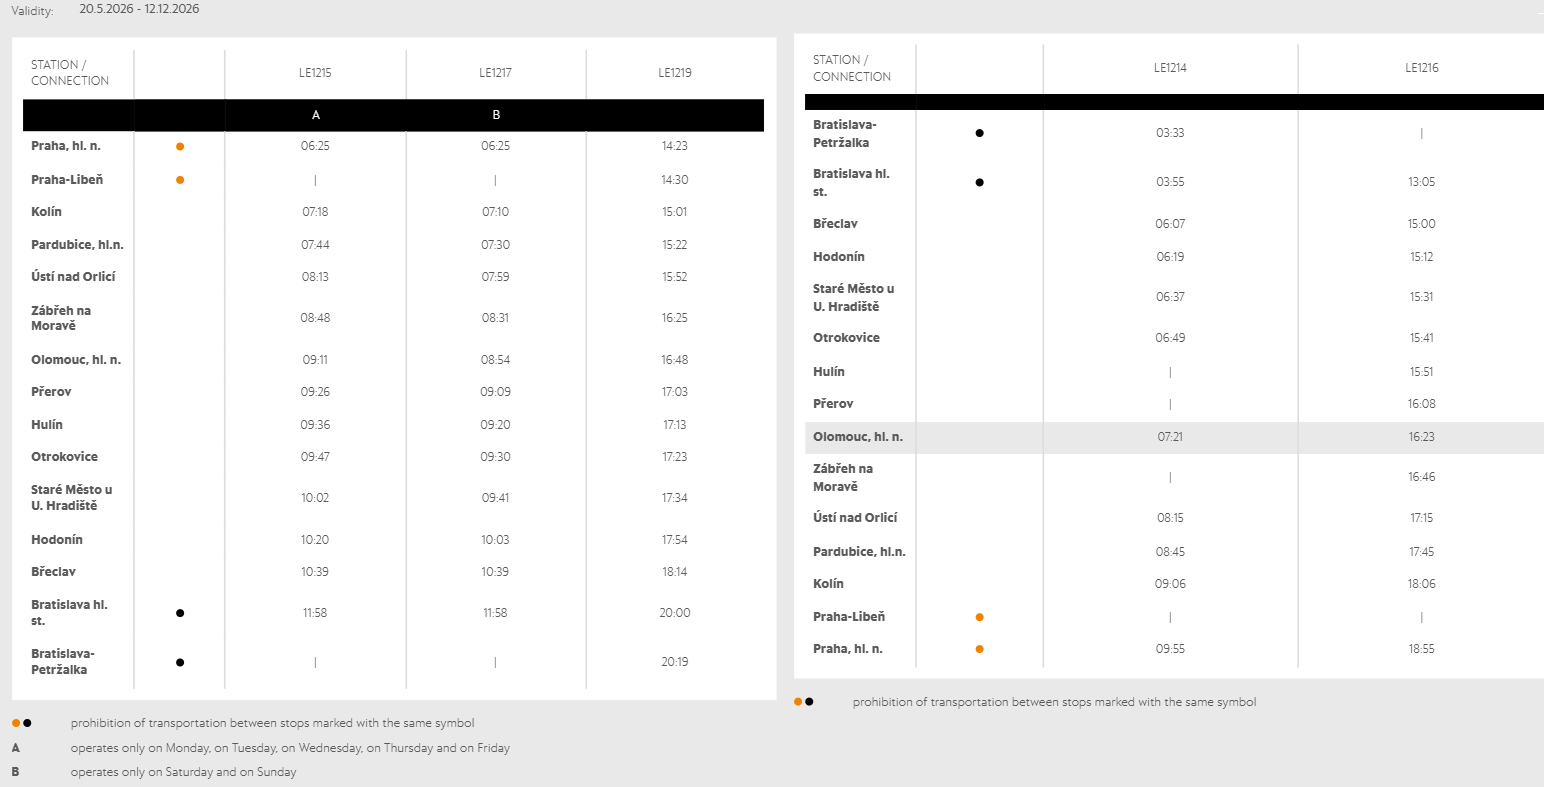Screen dimensions: 1544x787
Task: Select the 03:55 Bratislava hl. st. departure
Action: 1170,182
